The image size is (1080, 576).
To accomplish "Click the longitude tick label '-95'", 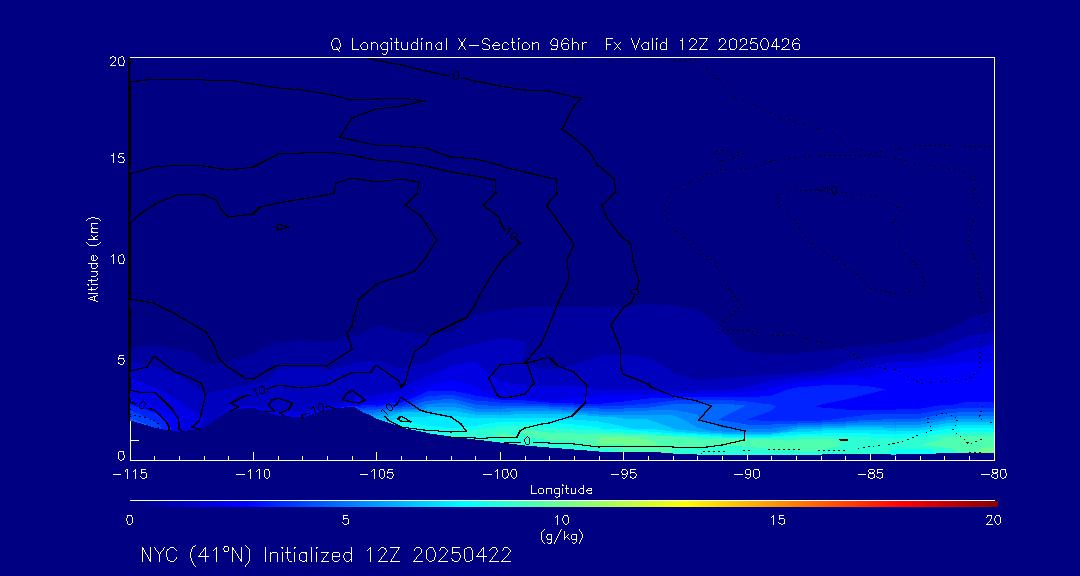I will click(x=623, y=475).
